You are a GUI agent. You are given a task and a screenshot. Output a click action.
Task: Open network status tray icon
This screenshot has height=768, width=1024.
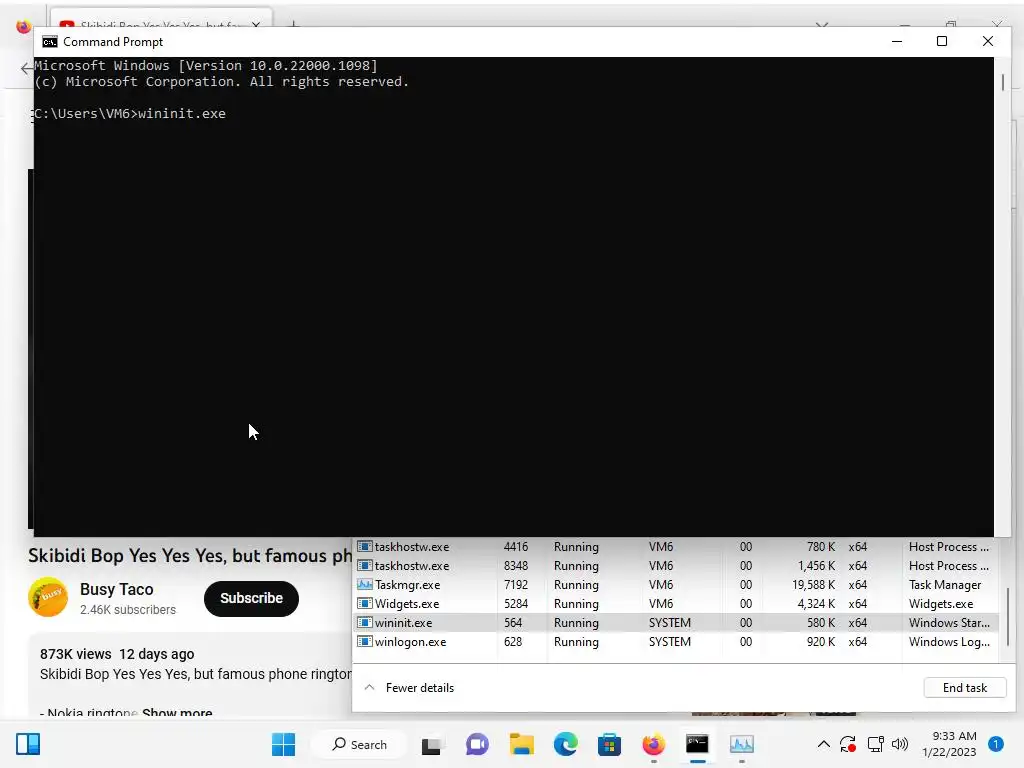(x=875, y=744)
